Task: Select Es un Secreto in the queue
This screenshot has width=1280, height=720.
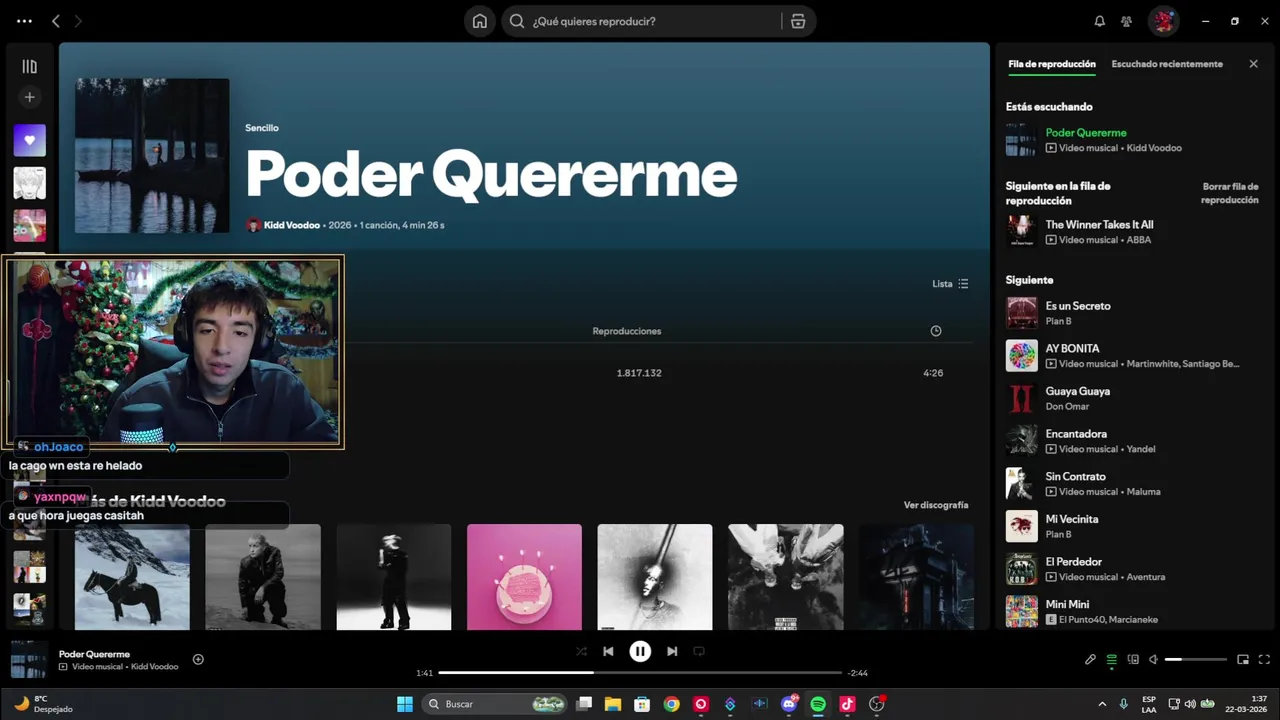Action: pos(1131,313)
